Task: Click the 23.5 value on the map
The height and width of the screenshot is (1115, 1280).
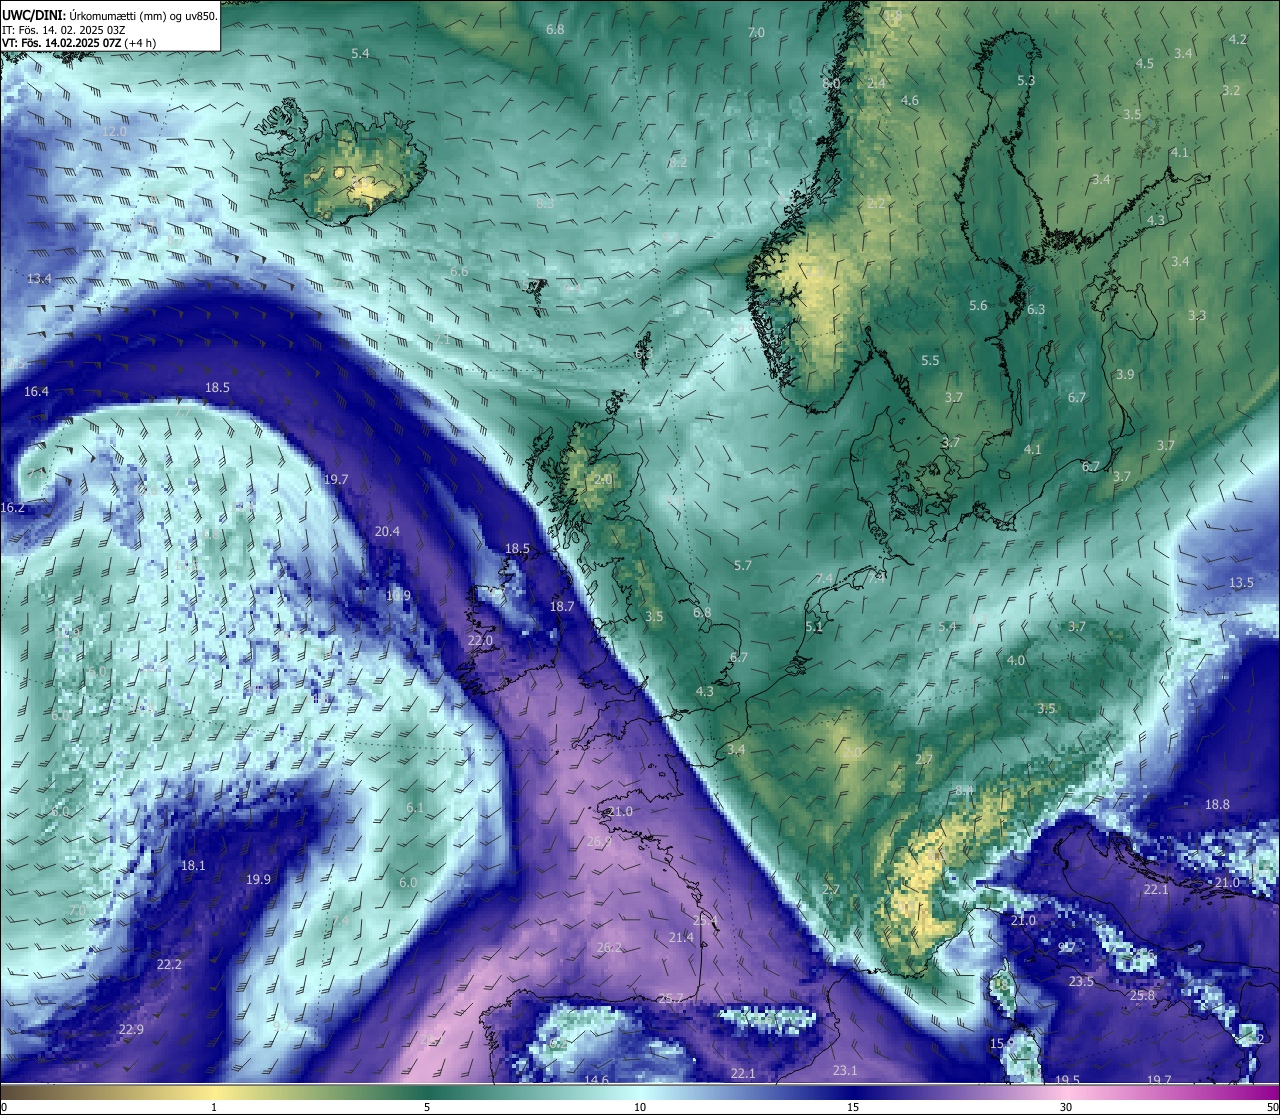Action: coord(1081,982)
